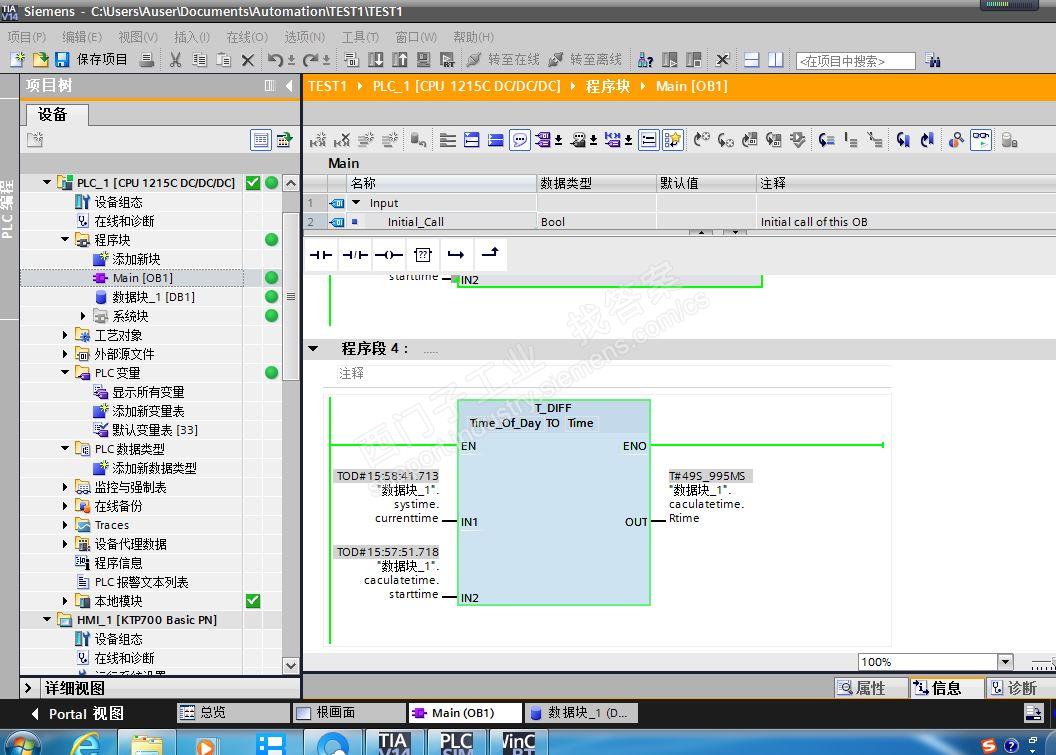Expand the 详细视图 details view panel
The image size is (1056, 755).
point(28,688)
